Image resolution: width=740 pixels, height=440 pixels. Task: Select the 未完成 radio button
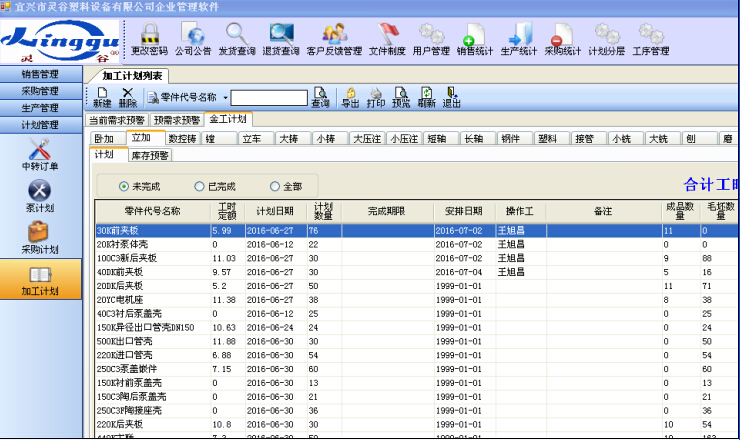124,186
